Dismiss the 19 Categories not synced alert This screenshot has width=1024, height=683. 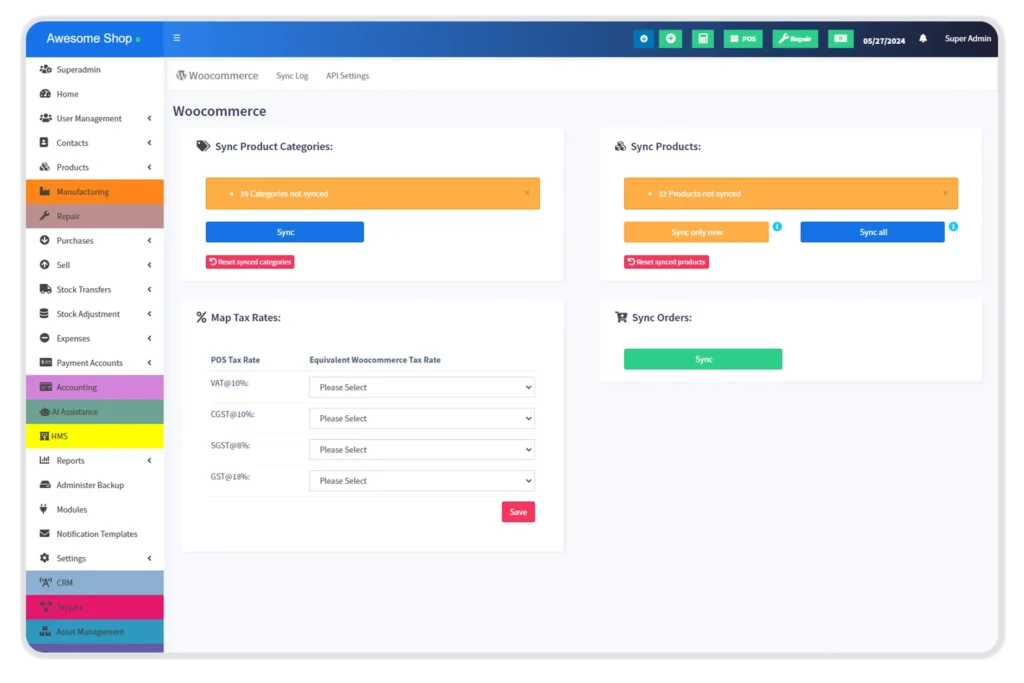pos(527,193)
